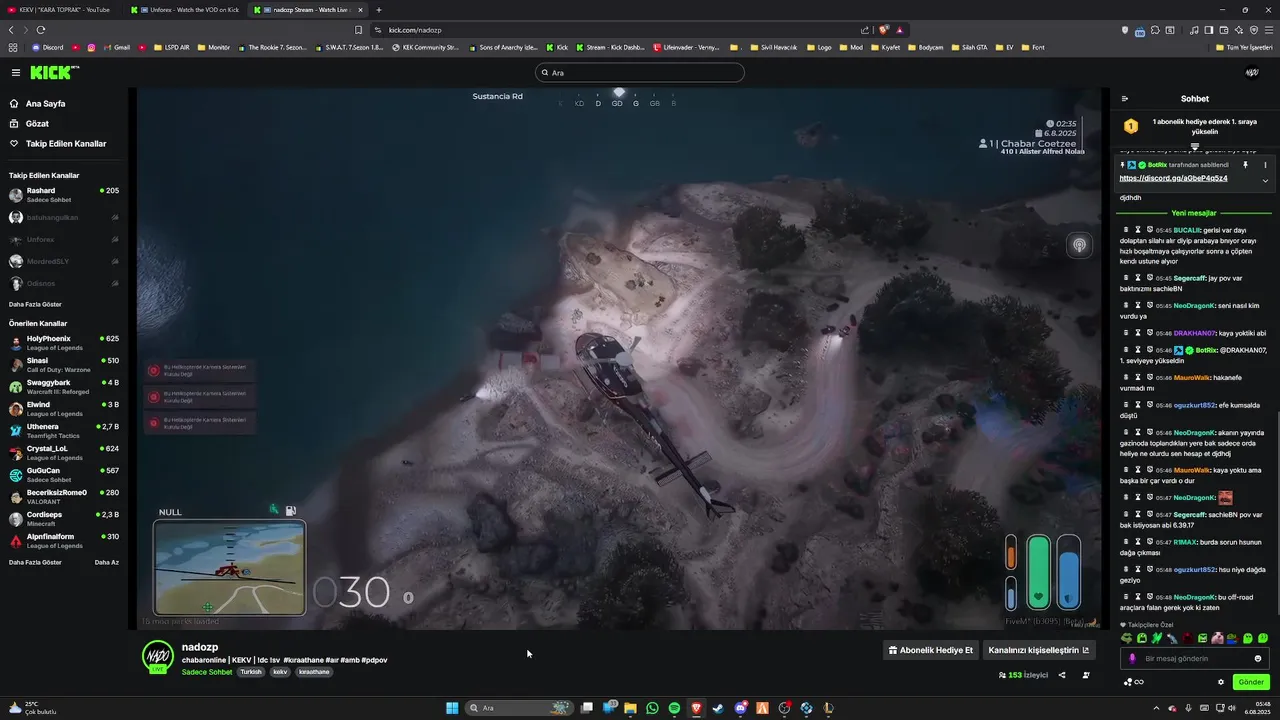
Task: Share the stream with the share icon
Action: coord(1062,675)
